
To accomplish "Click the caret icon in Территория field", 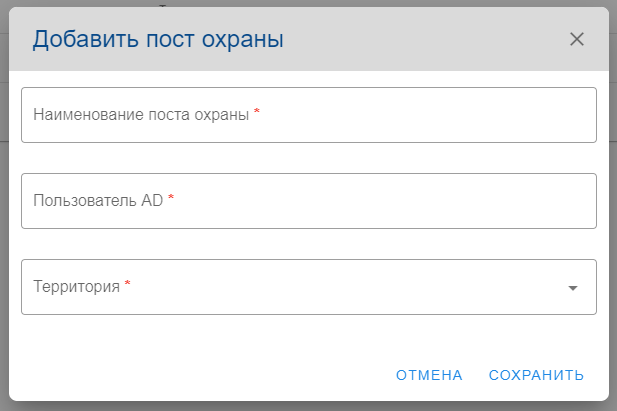I will [x=573, y=288].
